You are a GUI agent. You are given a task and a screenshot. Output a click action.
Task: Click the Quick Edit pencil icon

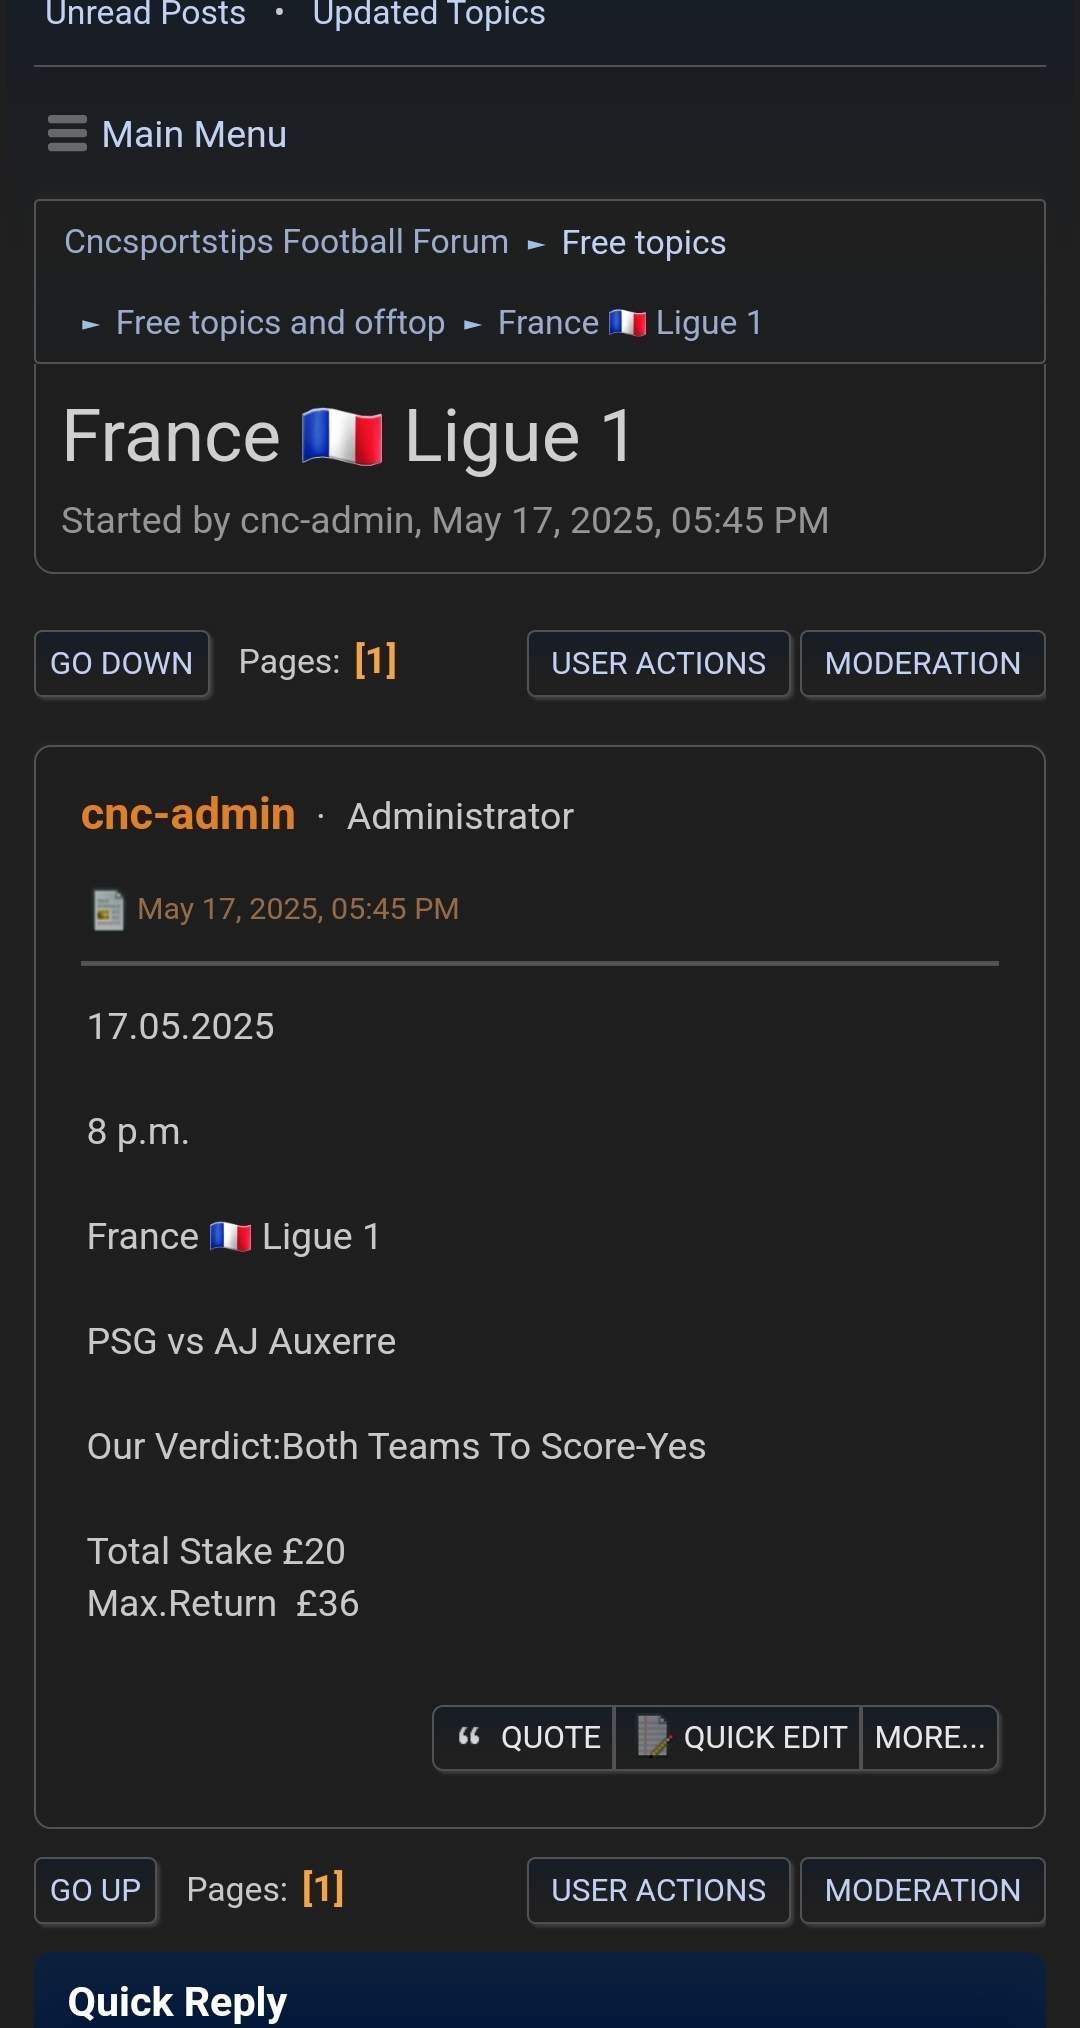click(x=654, y=1737)
